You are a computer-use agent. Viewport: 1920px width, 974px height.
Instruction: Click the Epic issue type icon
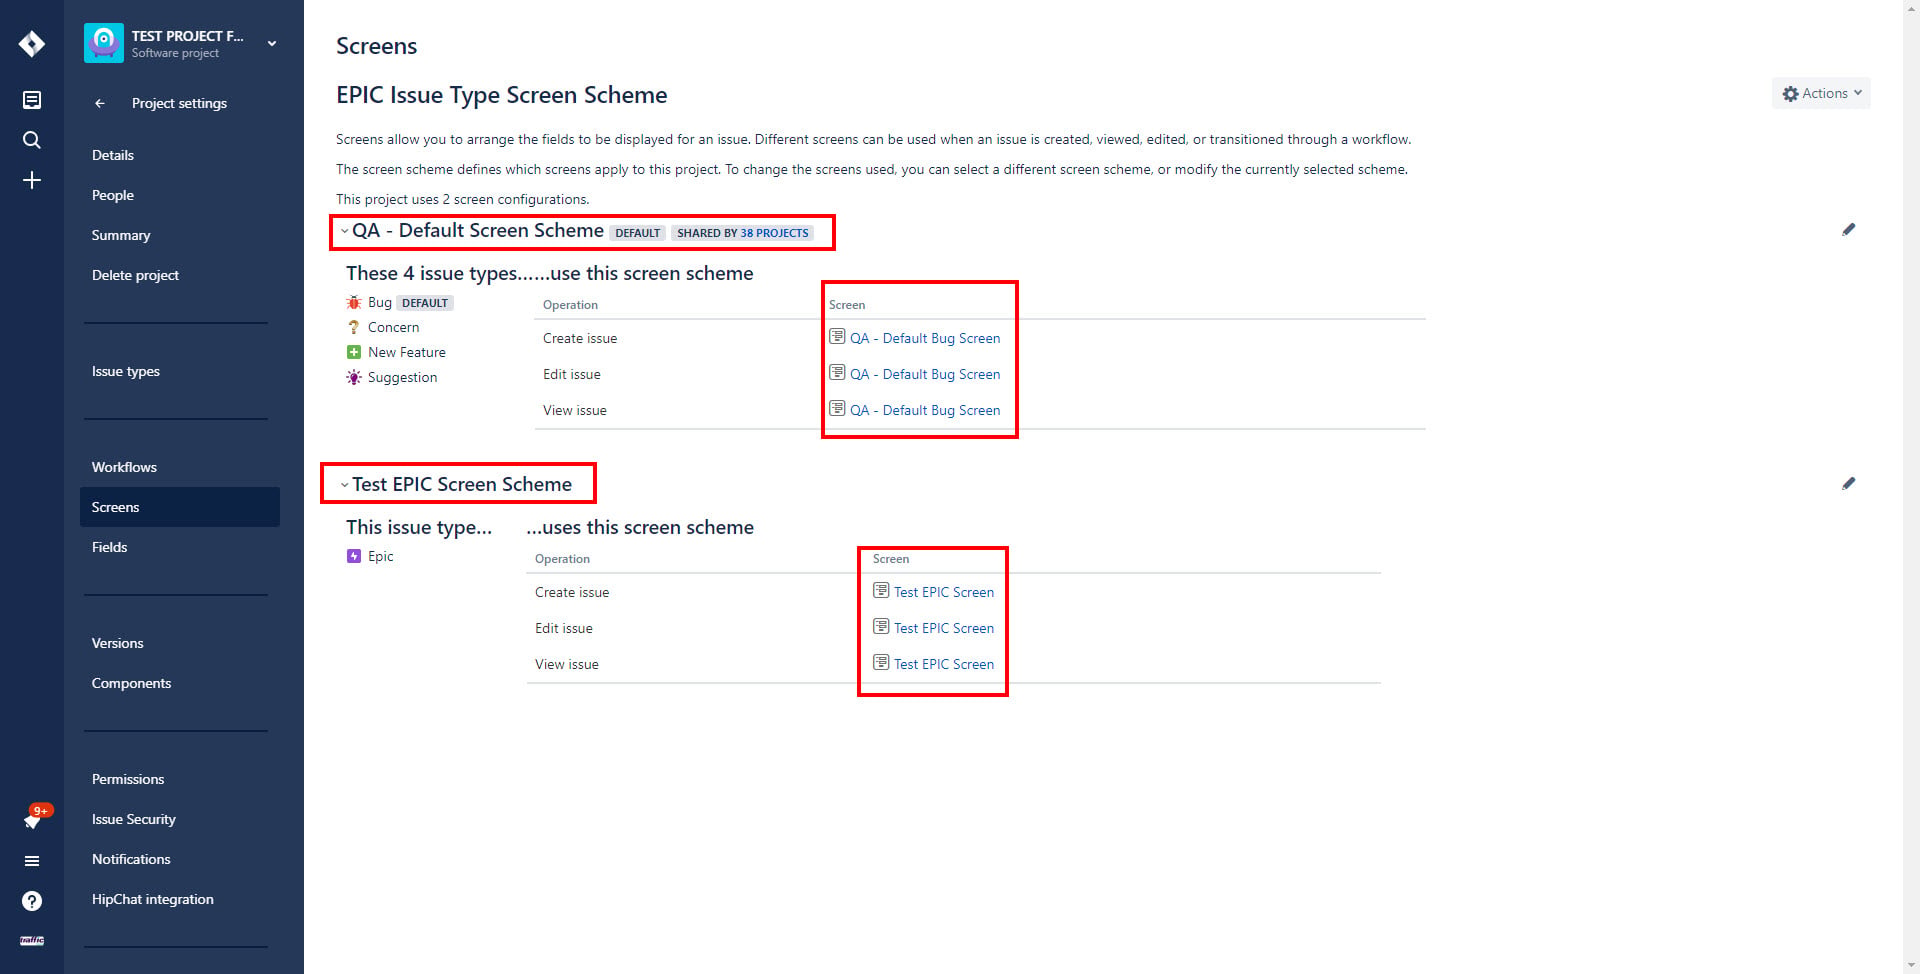(354, 556)
